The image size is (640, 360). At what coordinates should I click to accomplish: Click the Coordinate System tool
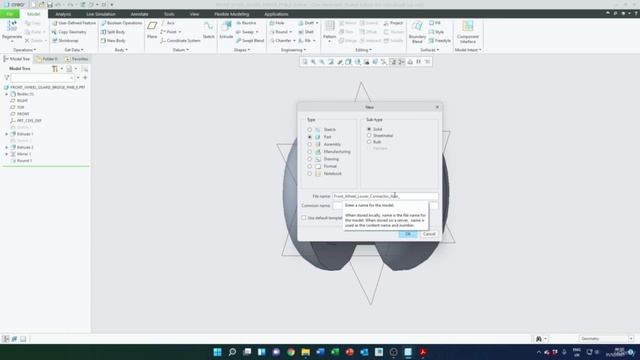[180, 41]
